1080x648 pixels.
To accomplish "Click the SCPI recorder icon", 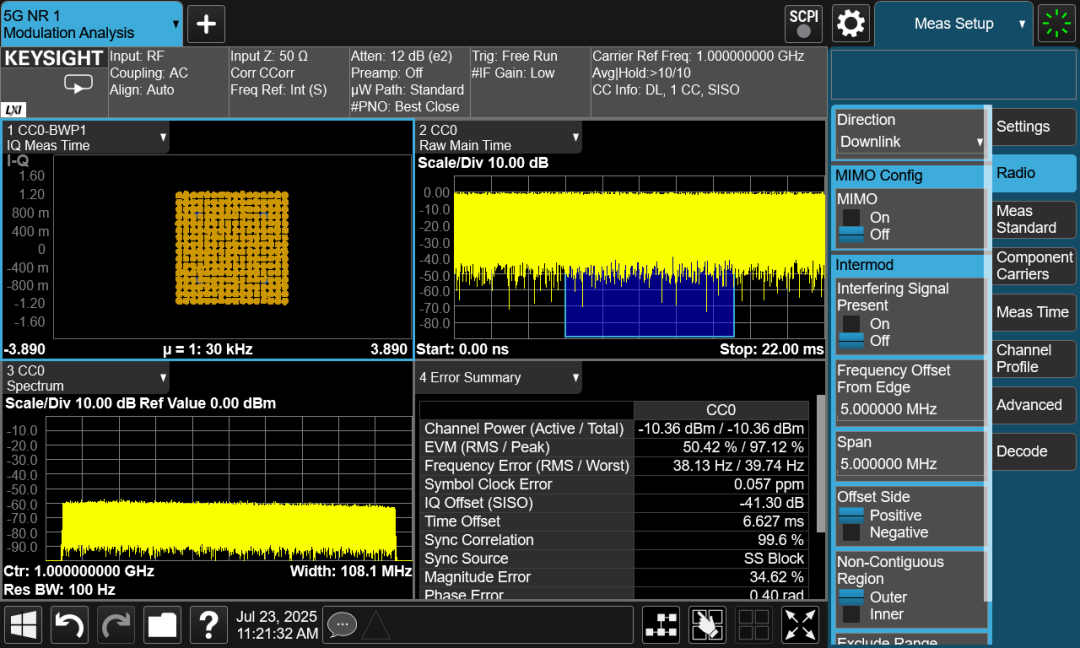I will (x=803, y=23).
